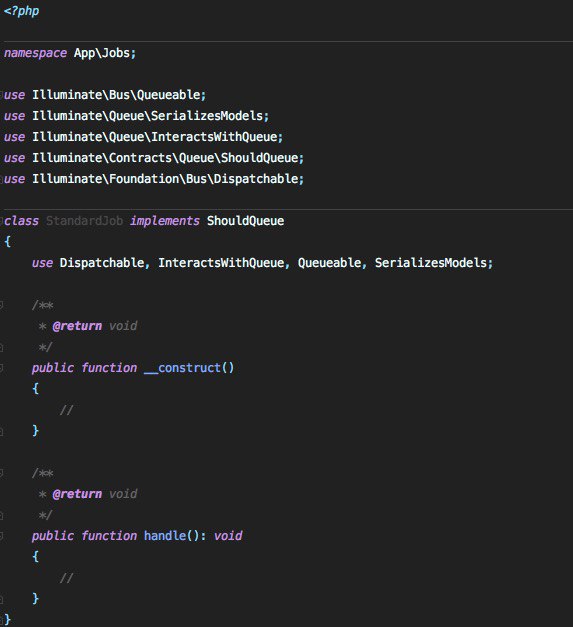Click "function" keyword before __construct
The image size is (573, 627).
(109, 368)
